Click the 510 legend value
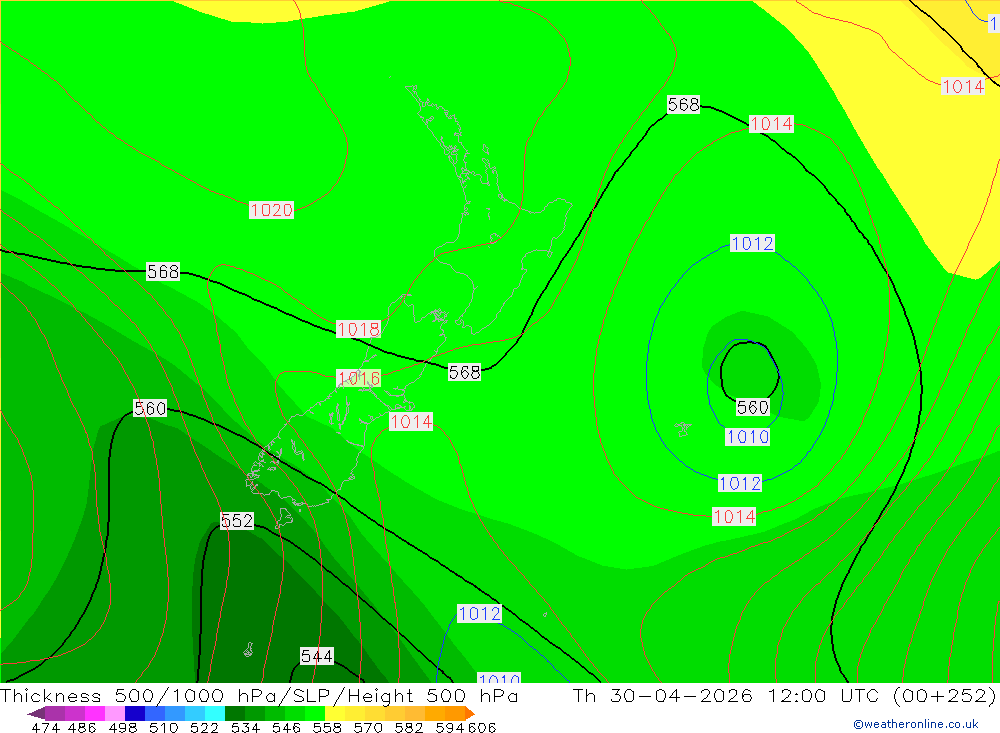The image size is (1000, 733). [x=163, y=727]
